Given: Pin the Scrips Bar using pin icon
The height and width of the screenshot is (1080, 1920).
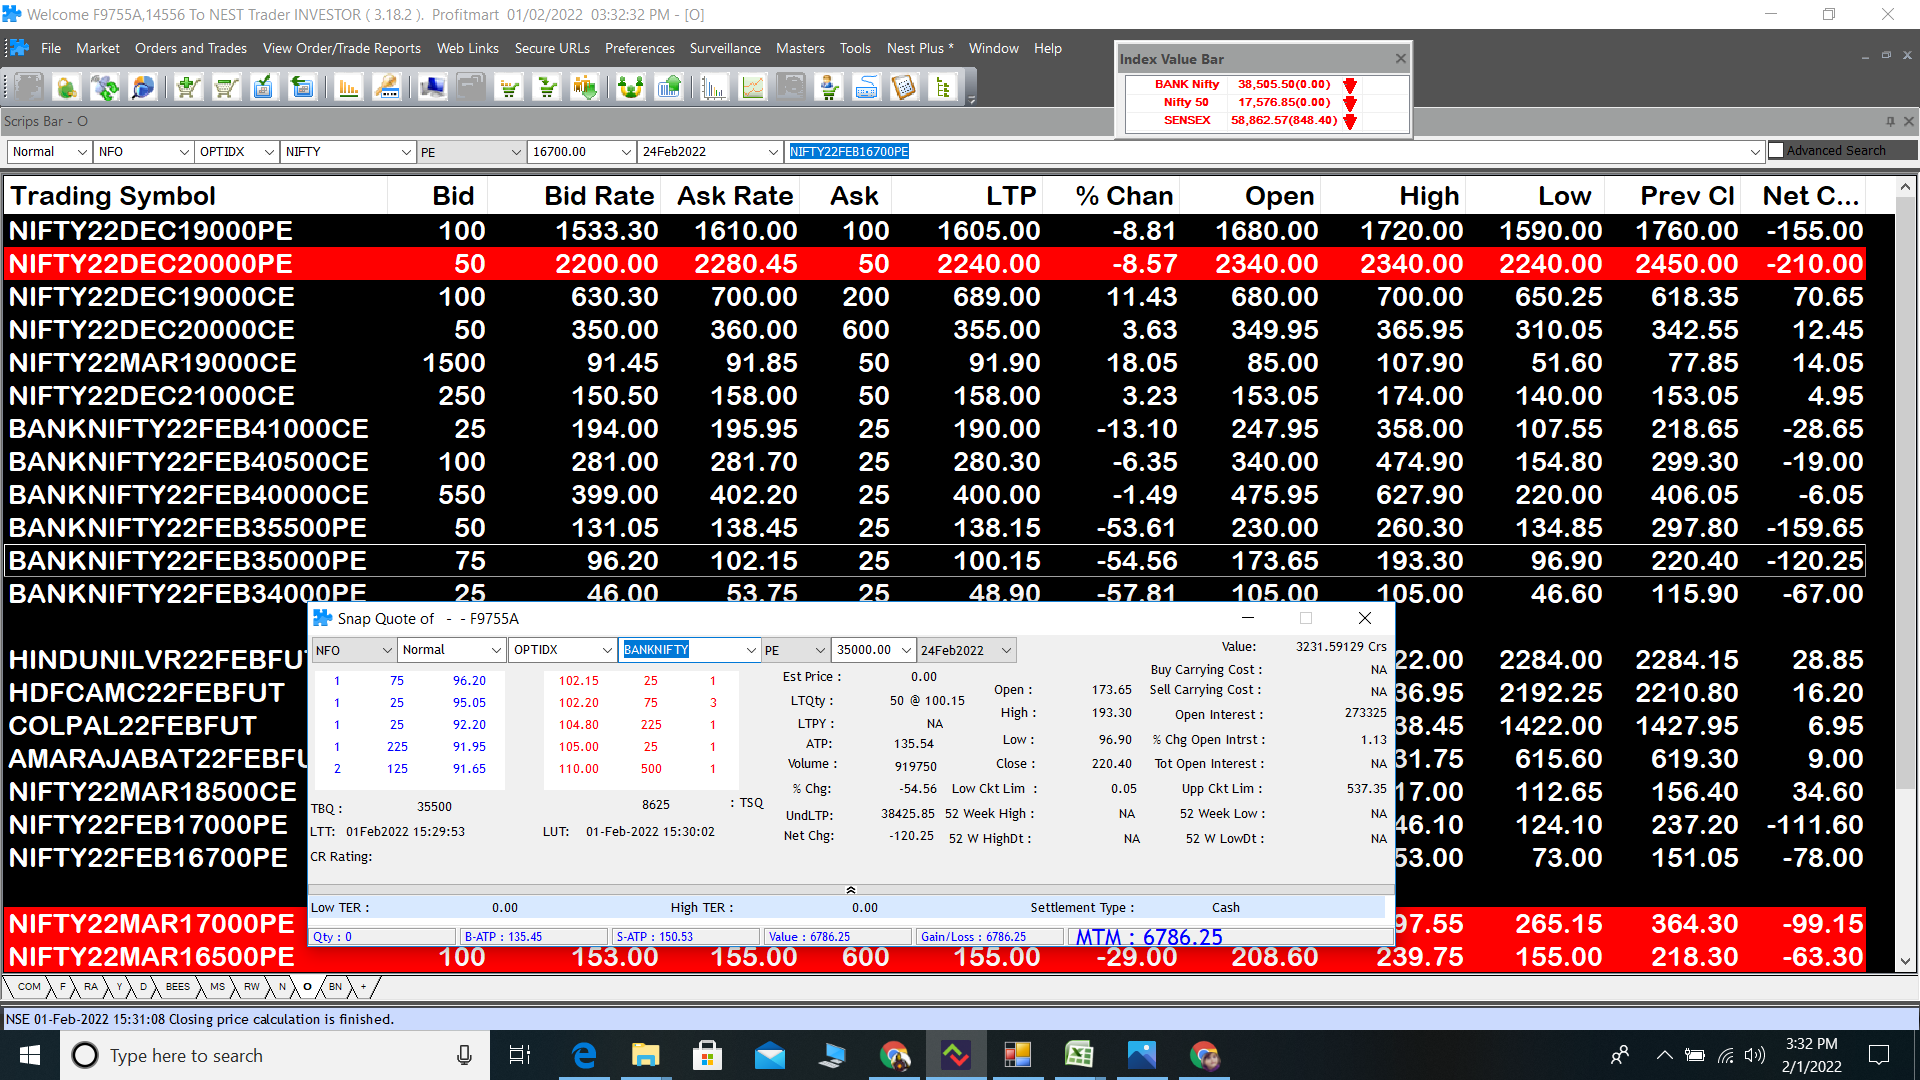Looking at the screenshot, I should 1890,121.
